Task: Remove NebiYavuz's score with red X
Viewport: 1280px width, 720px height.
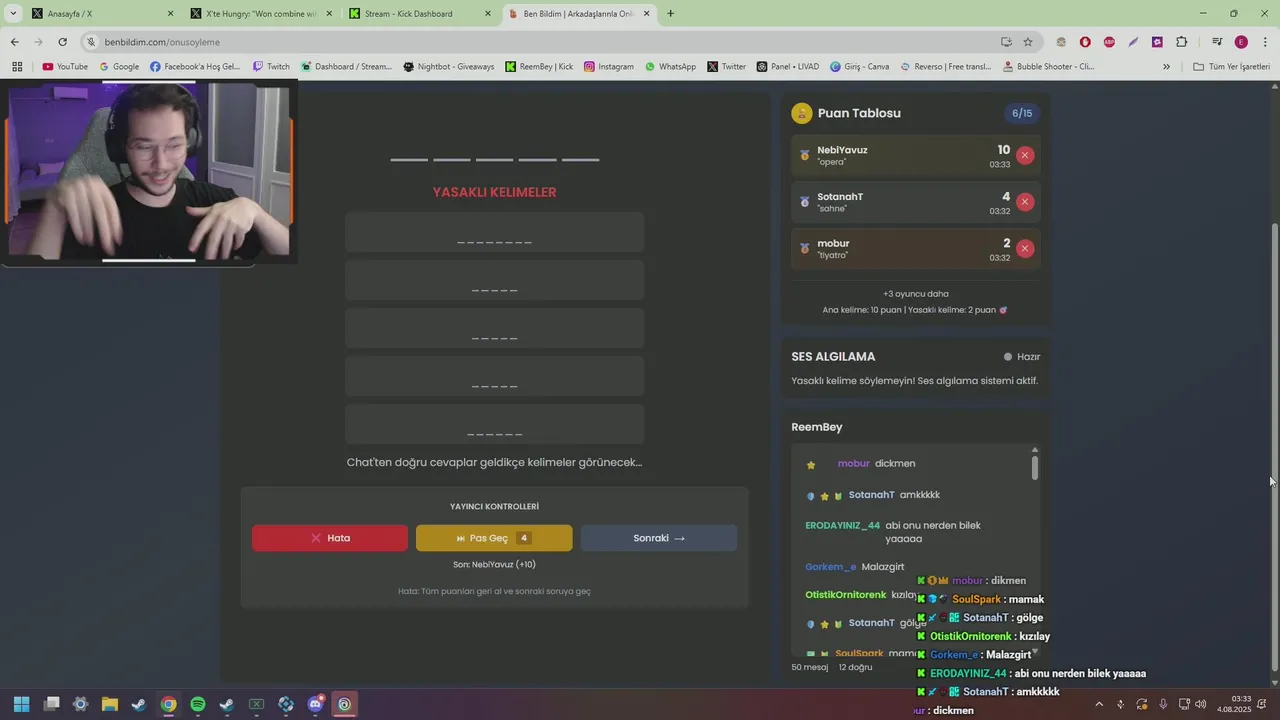Action: tap(1024, 155)
